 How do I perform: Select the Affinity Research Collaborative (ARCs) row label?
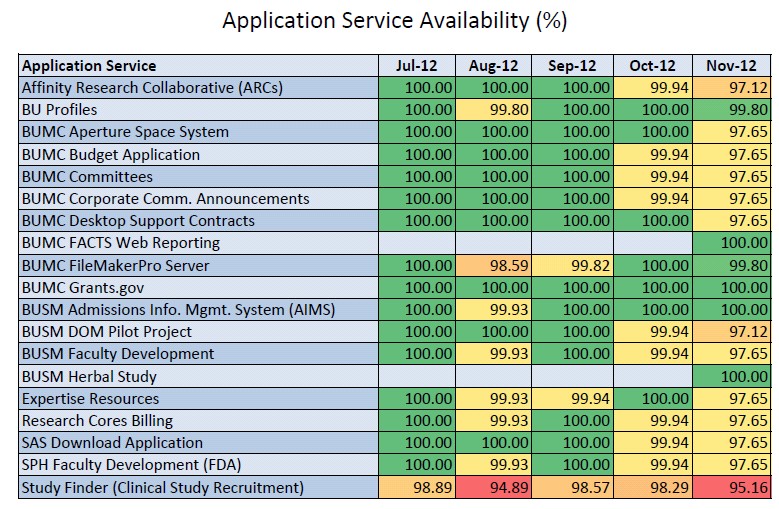[x=199, y=87]
